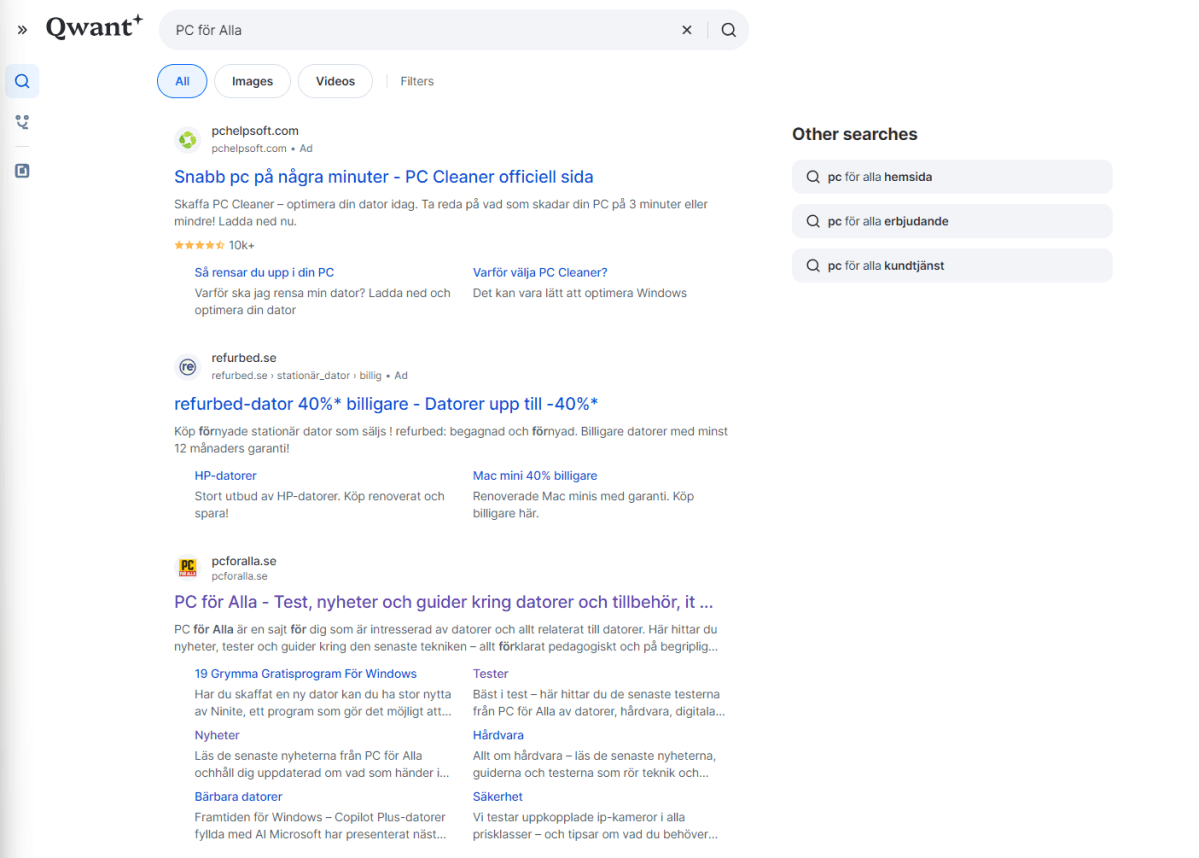Viewport: 1199px width, 858px height.
Task: Click the PC för Alla site favicon
Action: pyautogui.click(x=187, y=569)
